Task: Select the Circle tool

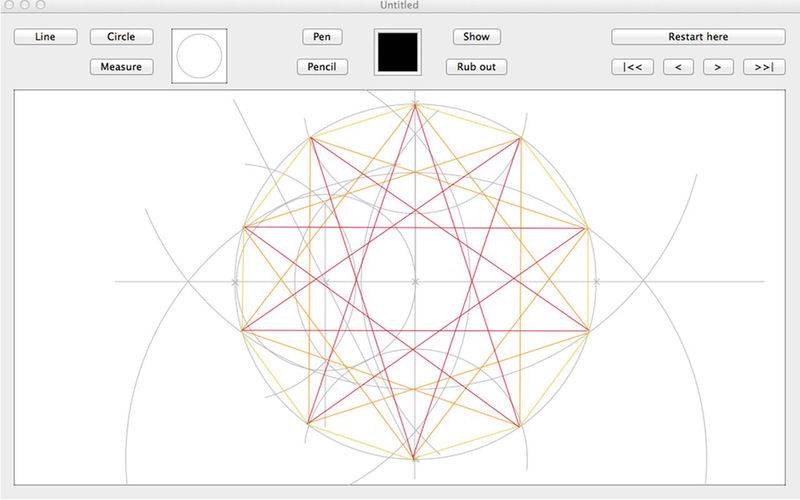Action: [x=121, y=37]
